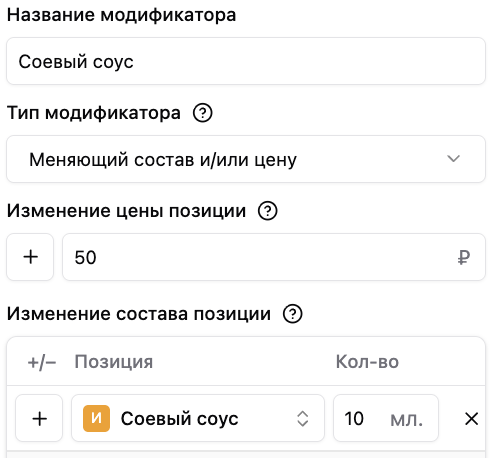Toggle plus sign in composition row

[39, 418]
